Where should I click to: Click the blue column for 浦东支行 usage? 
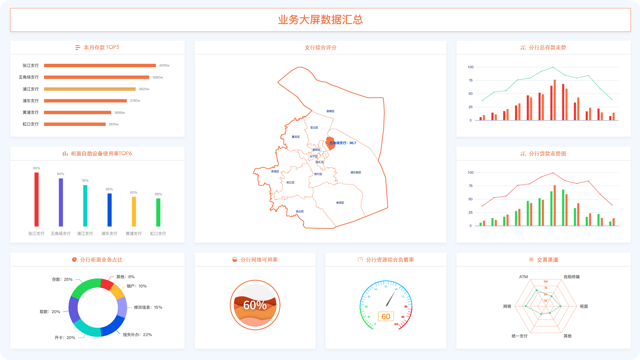(109, 210)
